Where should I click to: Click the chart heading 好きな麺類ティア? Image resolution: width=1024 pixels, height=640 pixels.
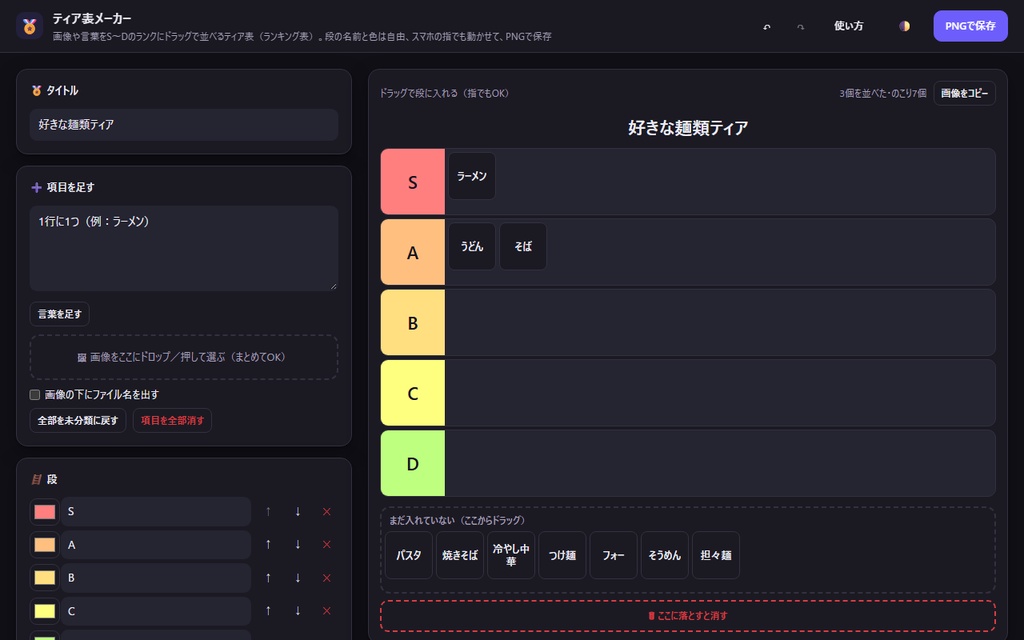coord(688,128)
